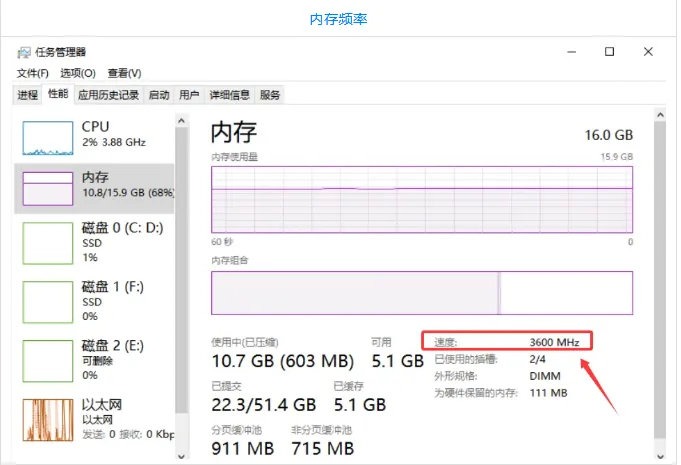The image size is (681, 465).
Task: Open the 文件(F) menu
Action: (x=33, y=73)
